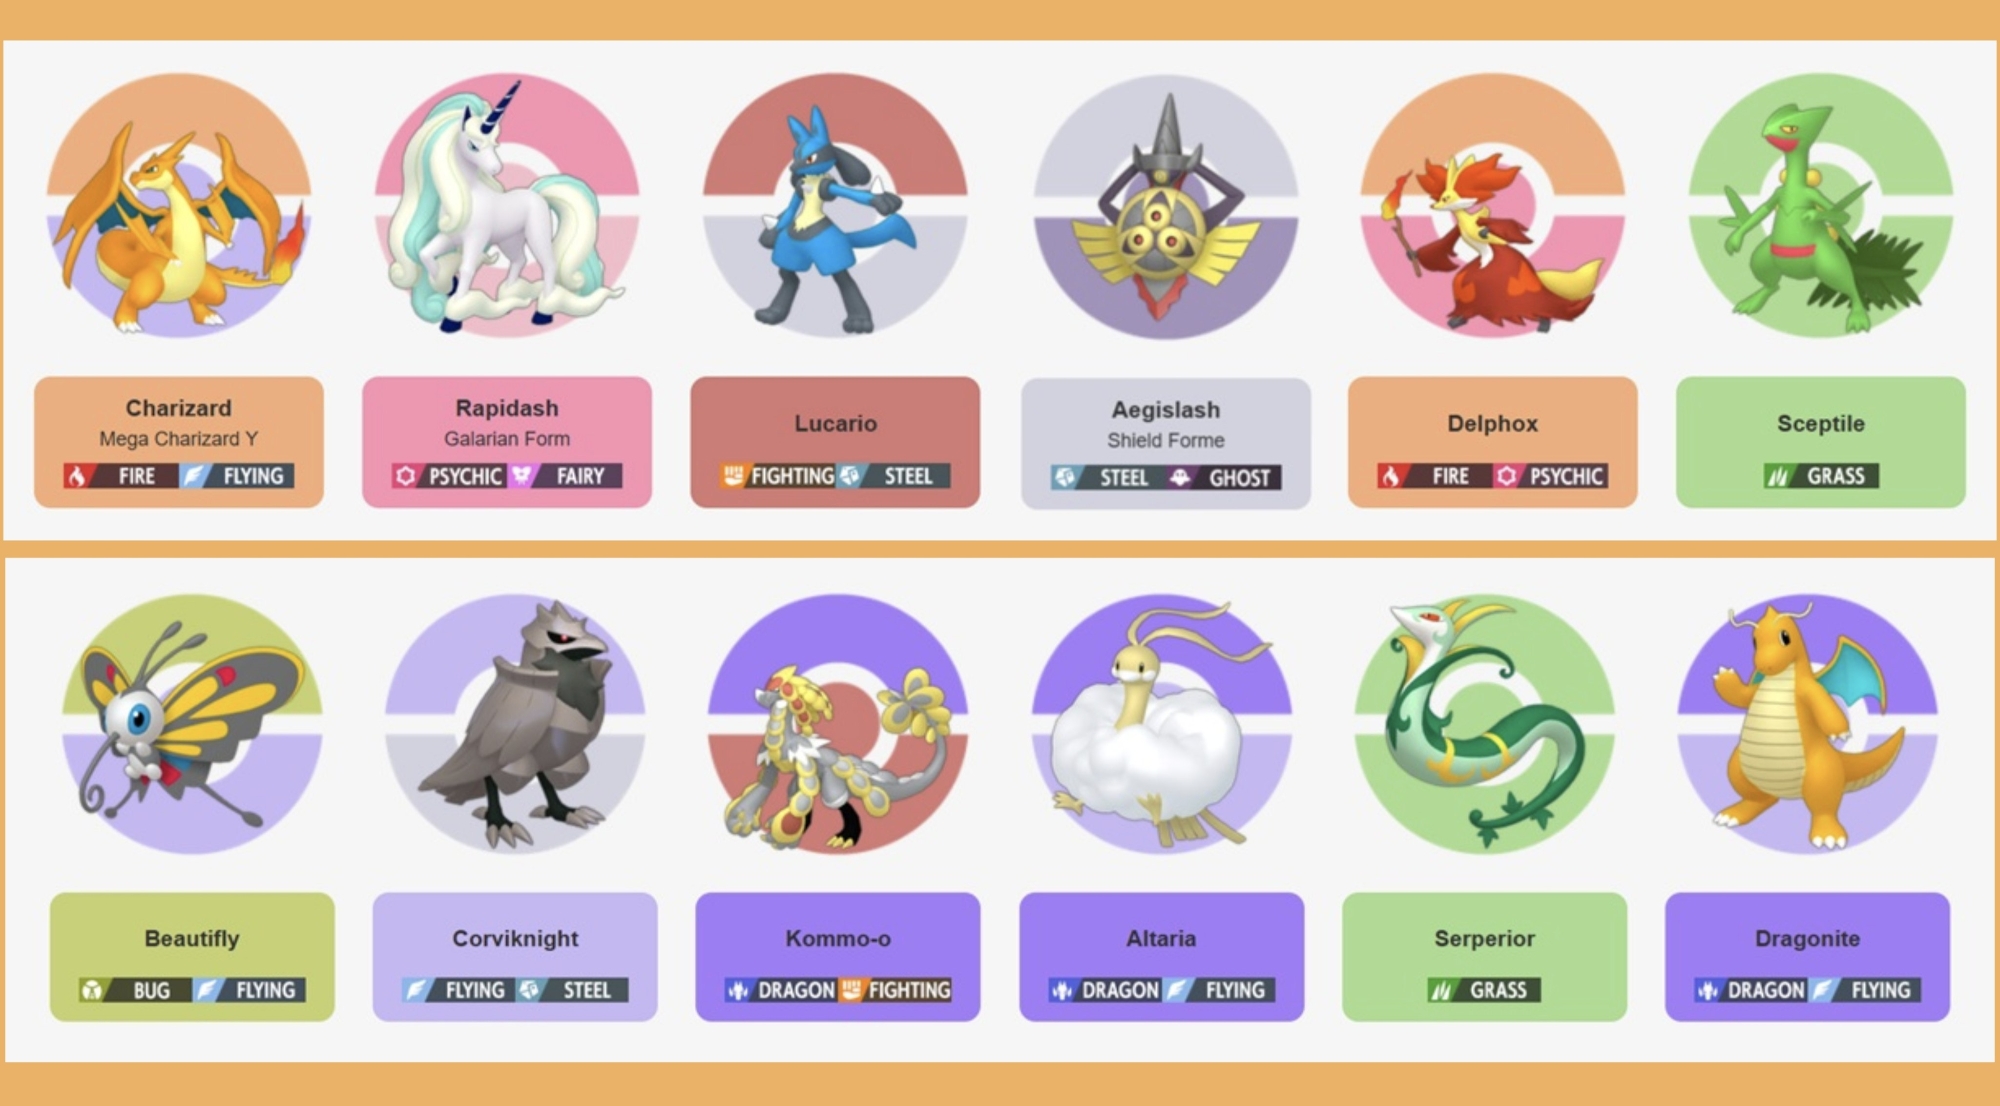The height and width of the screenshot is (1106, 2000).
Task: Select Delphox's PSYCHIC type badge
Action: 1550,476
